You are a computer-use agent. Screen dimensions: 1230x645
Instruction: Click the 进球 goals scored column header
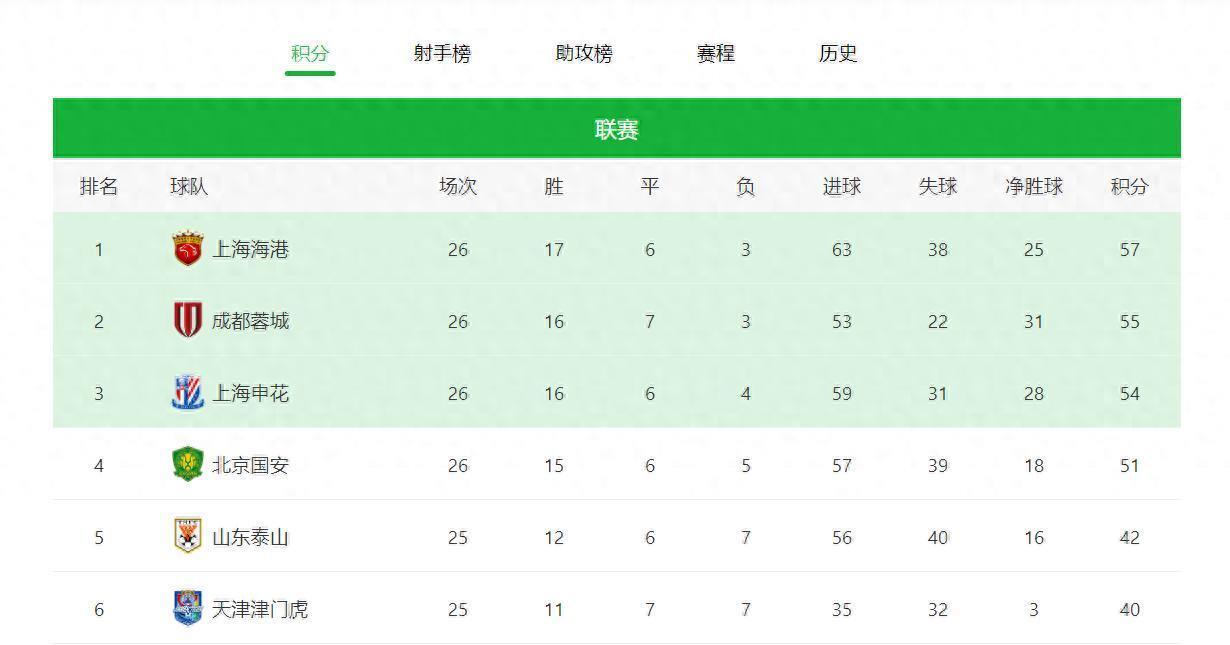[842, 186]
